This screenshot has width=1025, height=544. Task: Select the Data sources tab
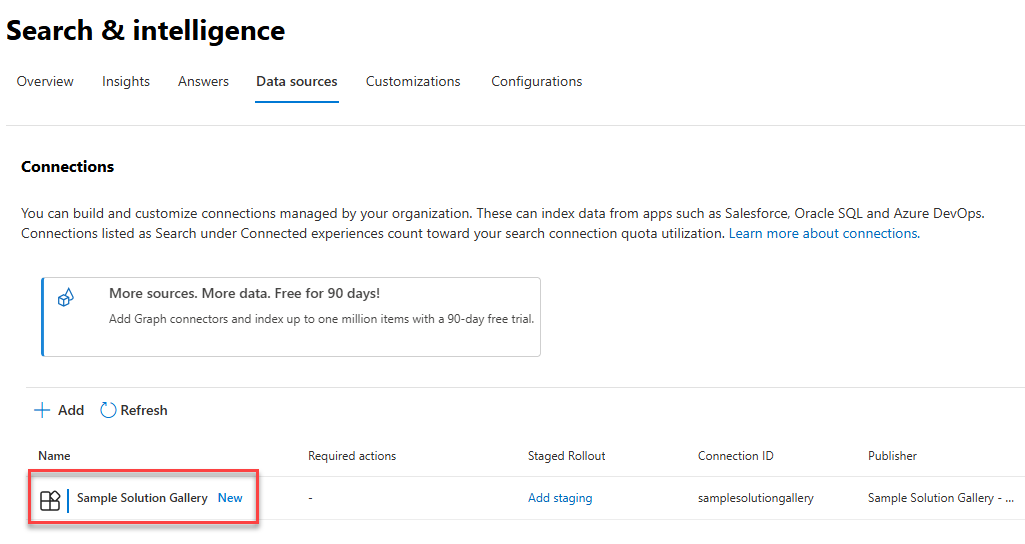(297, 81)
